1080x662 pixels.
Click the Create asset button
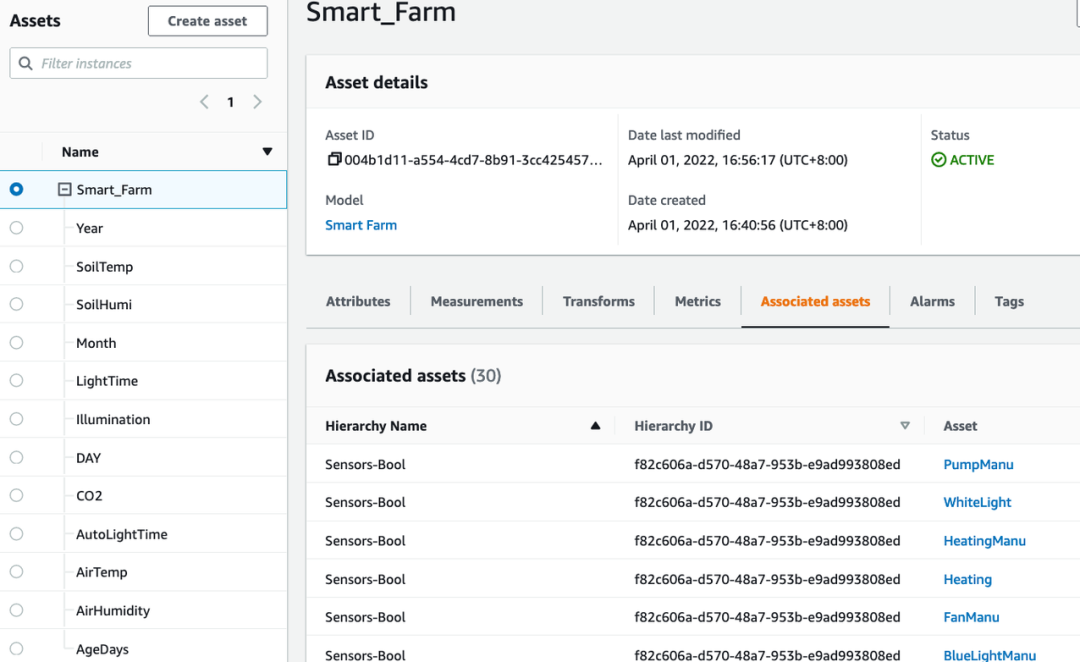click(207, 21)
